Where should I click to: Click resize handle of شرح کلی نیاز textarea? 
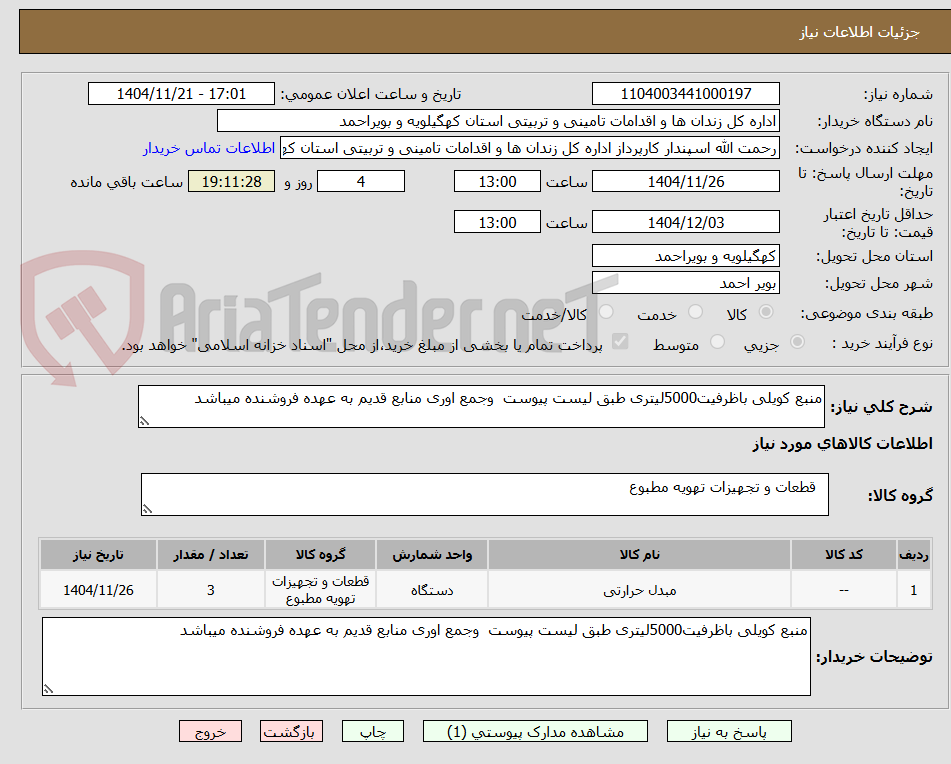tap(144, 421)
